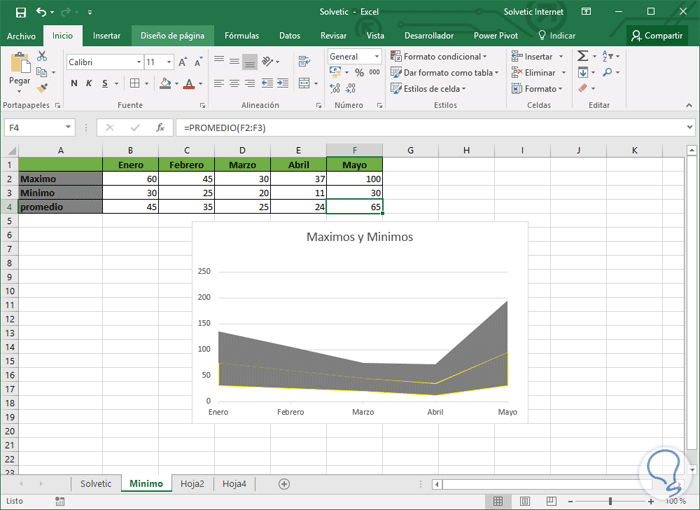Toggle underline (S) formatting
700x510 pixels.
[104, 83]
